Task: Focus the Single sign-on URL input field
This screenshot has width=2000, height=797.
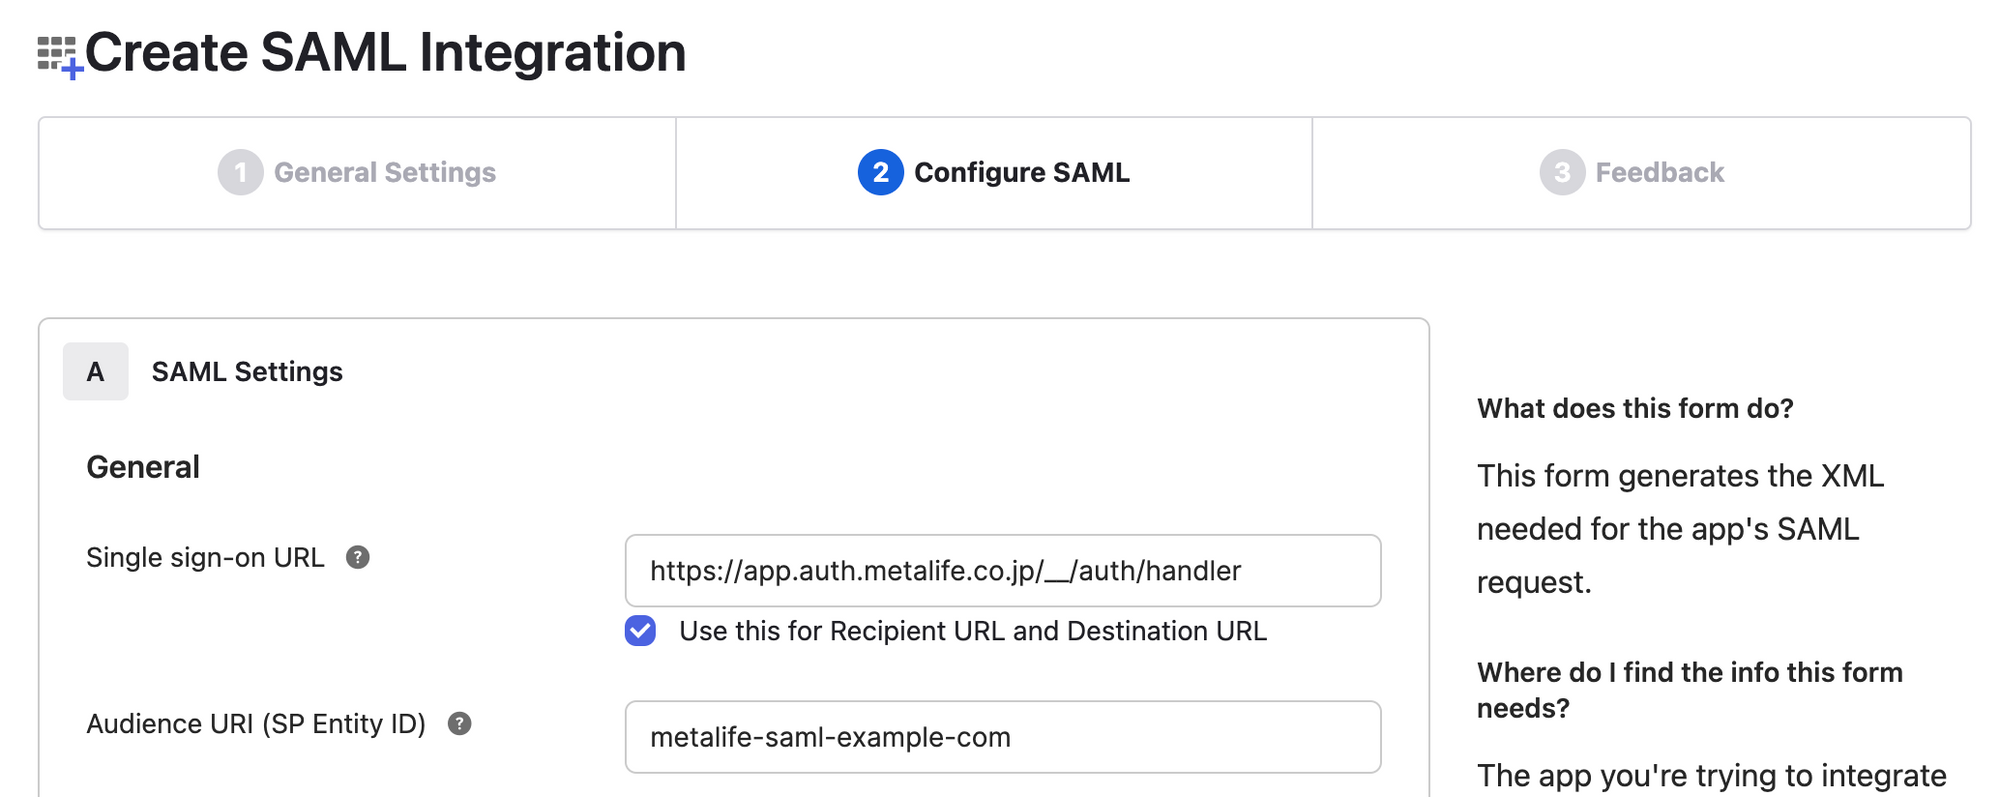Action: (x=1003, y=570)
